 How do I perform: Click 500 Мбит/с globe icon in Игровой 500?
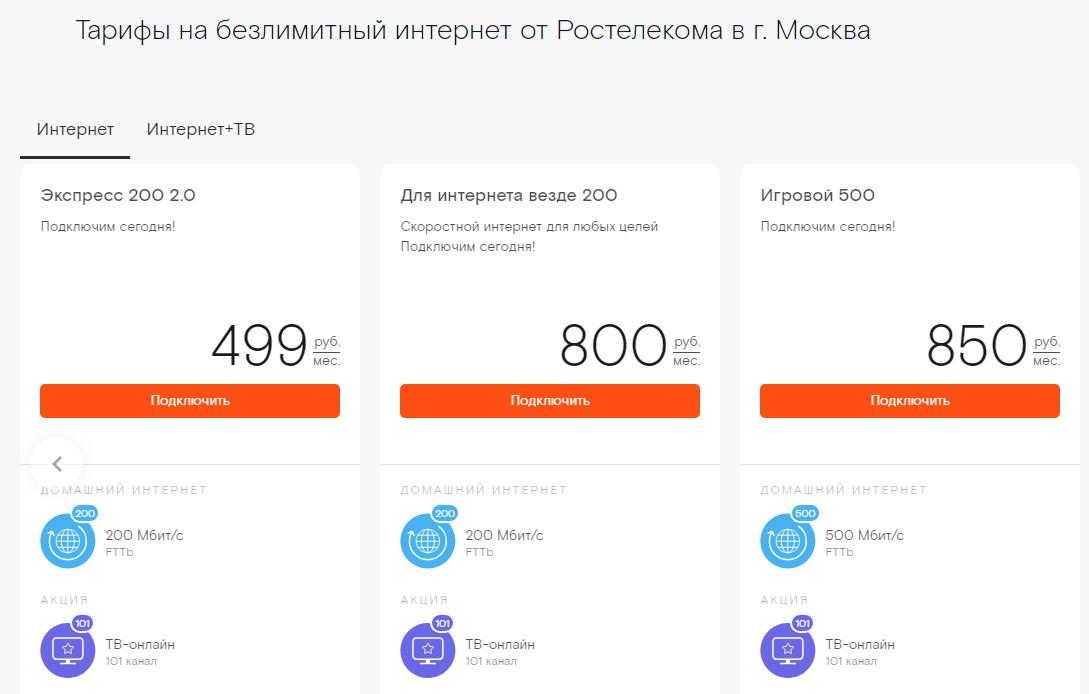787,541
